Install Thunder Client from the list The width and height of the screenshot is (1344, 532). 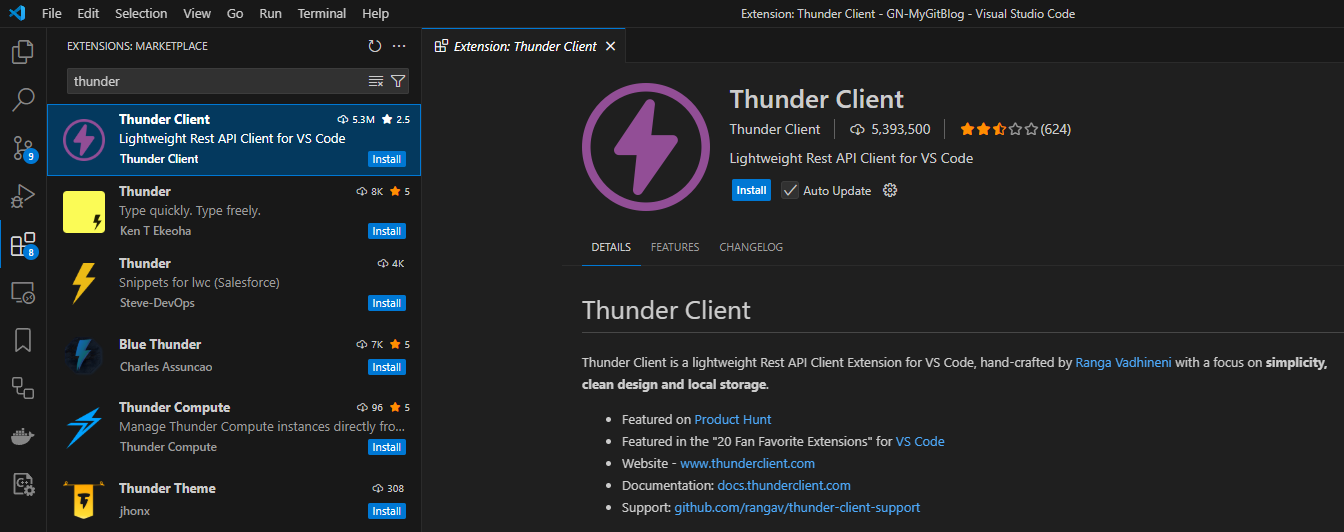pyautogui.click(x=387, y=159)
